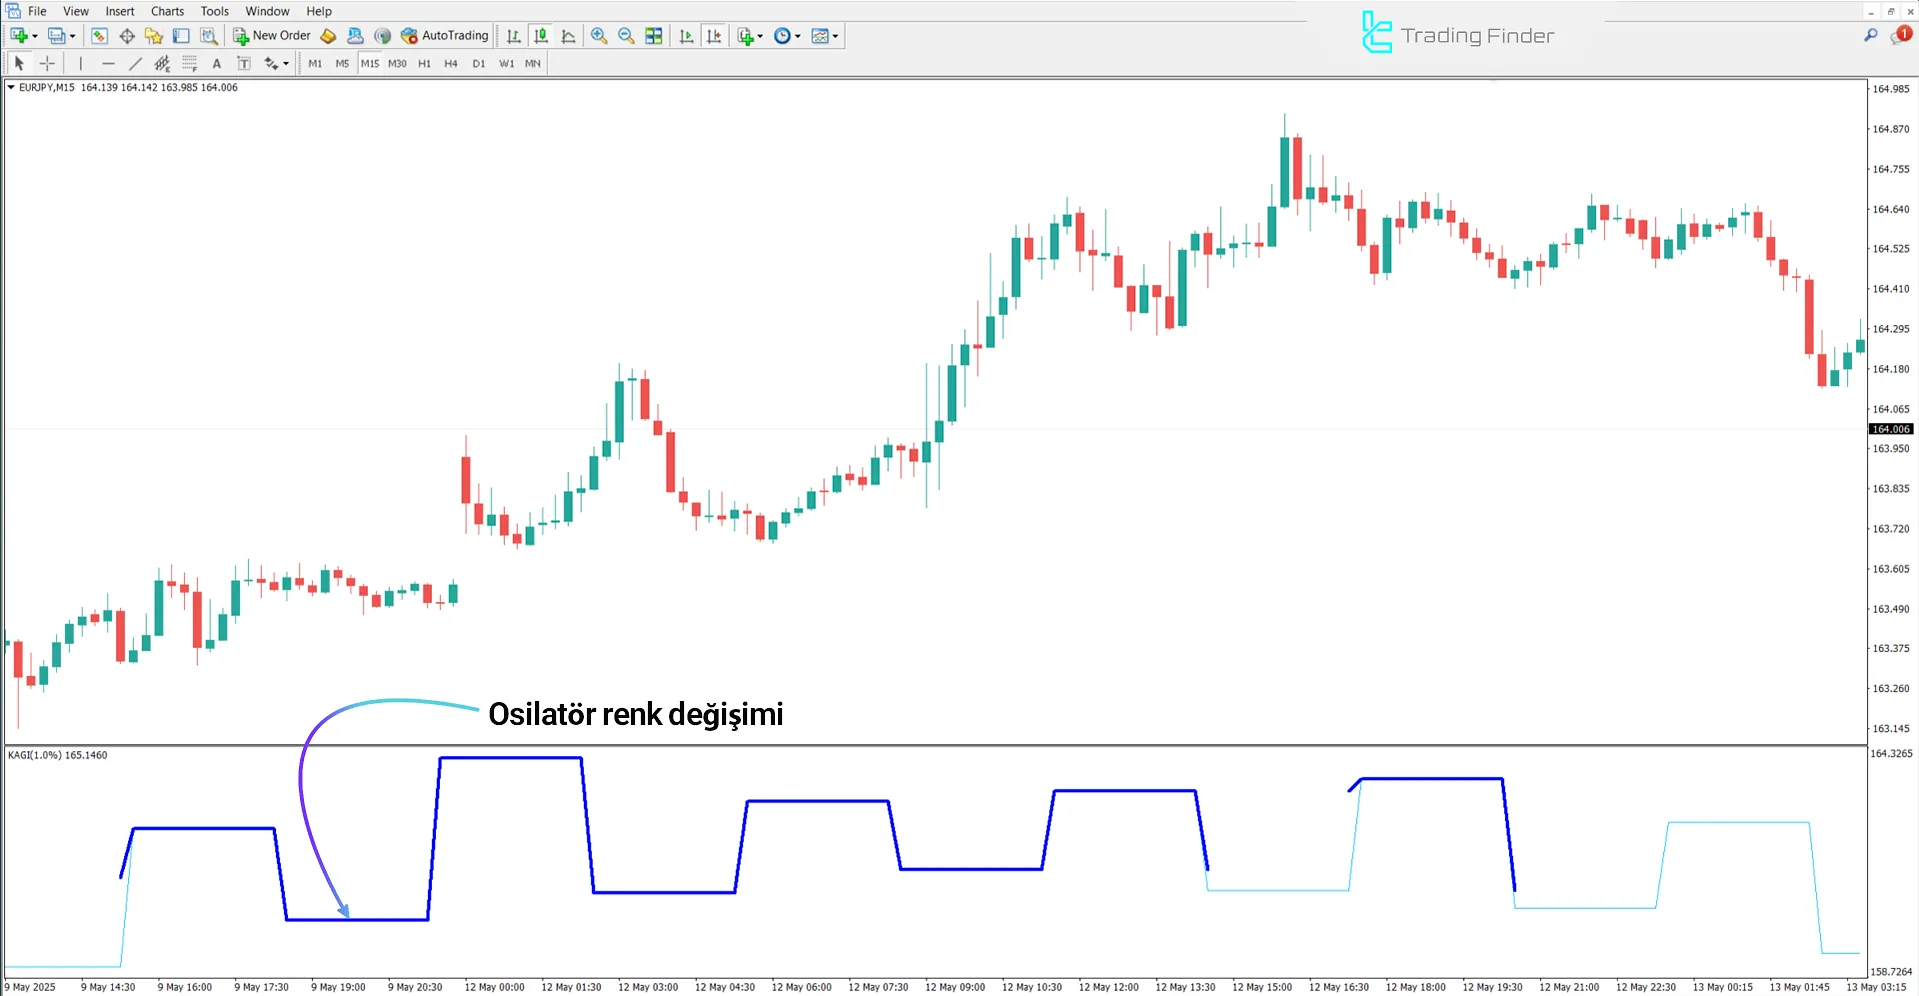1919x996 pixels.
Task: Select the trendline drawing tool
Action: pyautogui.click(x=135, y=63)
